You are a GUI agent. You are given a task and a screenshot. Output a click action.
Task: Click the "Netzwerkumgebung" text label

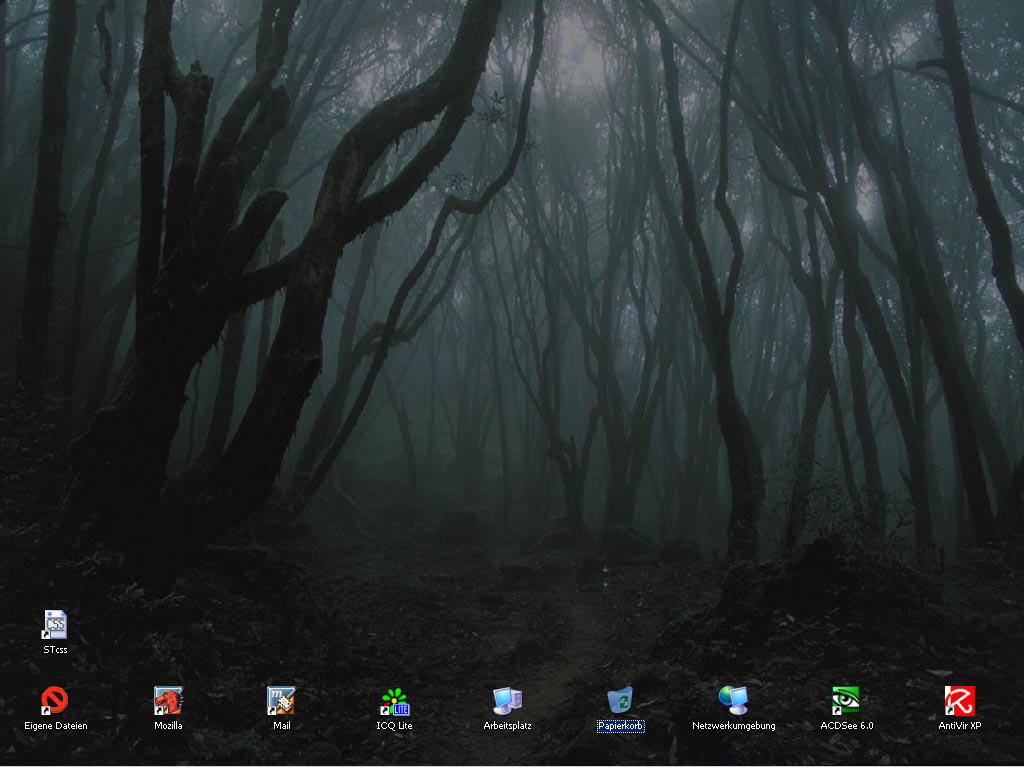[733, 726]
